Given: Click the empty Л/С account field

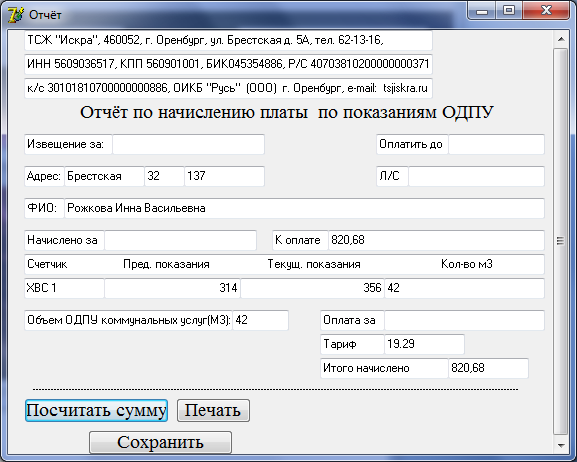Looking at the screenshot, I should [477, 176].
